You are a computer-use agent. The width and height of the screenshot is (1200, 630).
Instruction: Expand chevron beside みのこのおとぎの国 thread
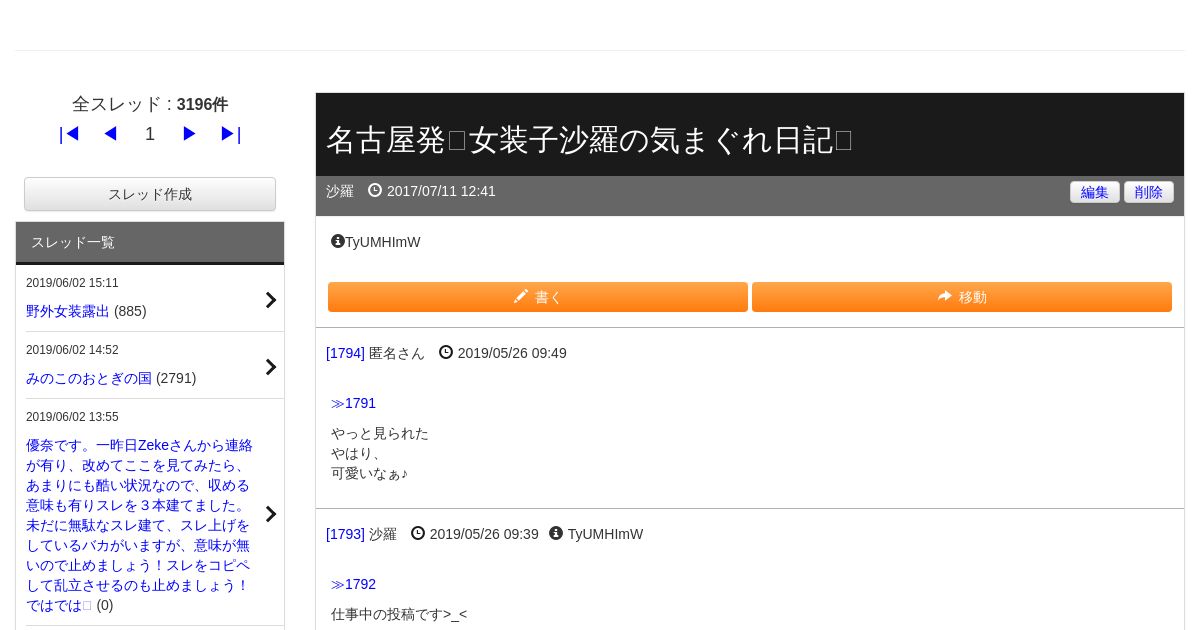pos(270,367)
